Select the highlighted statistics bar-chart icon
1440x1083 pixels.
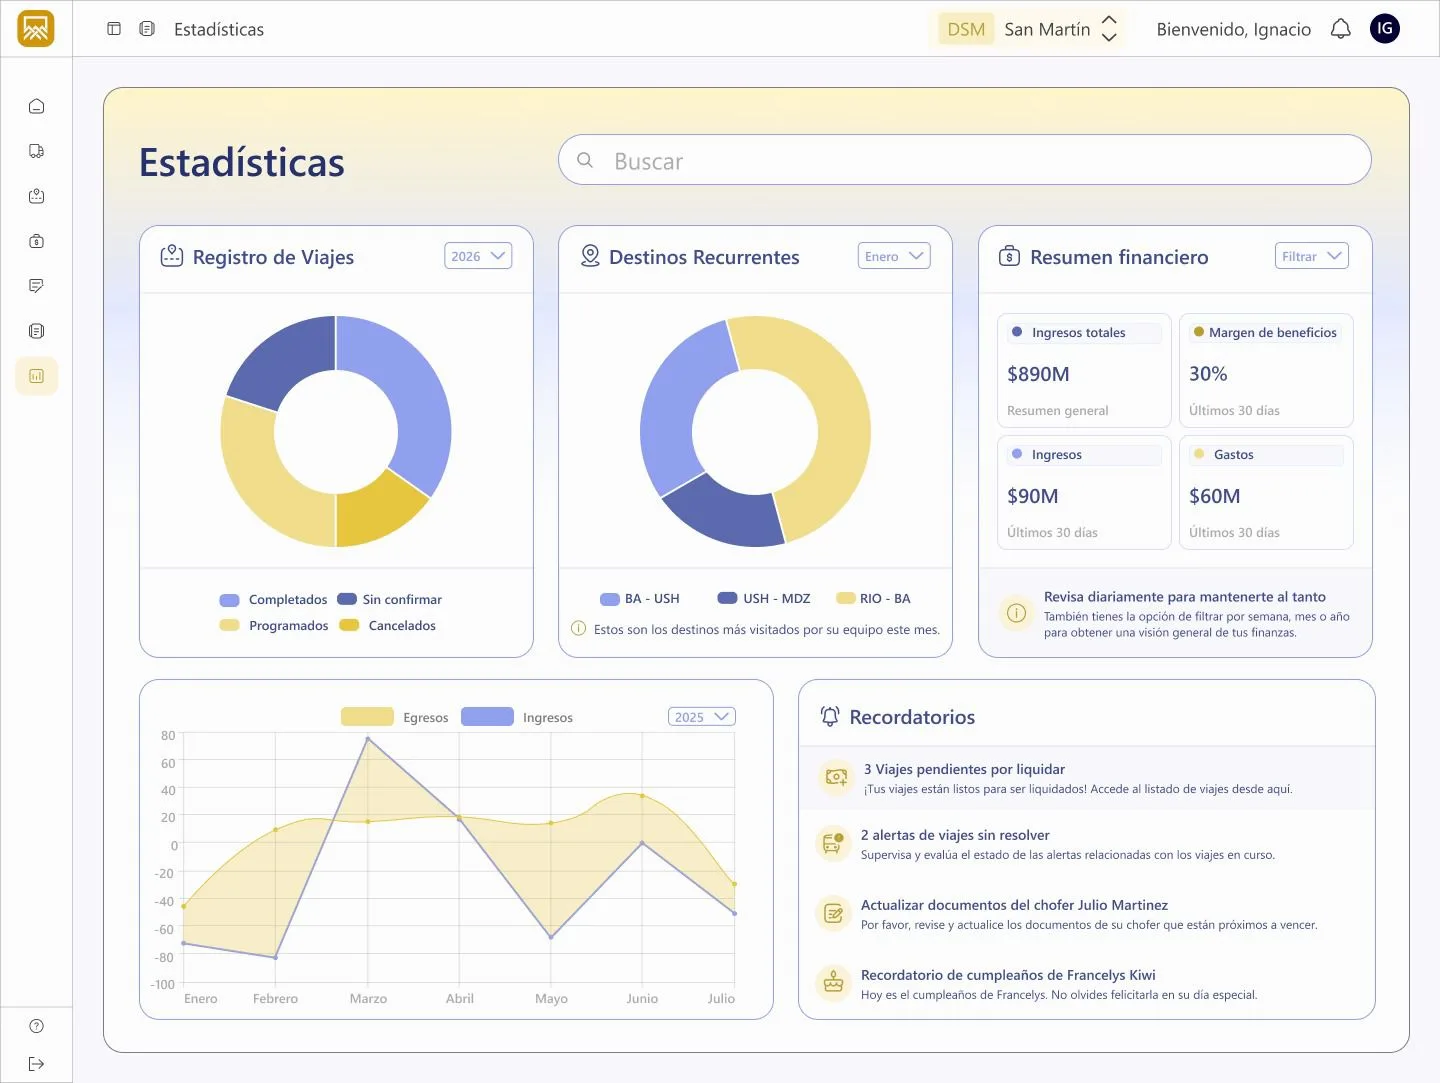[x=36, y=376]
